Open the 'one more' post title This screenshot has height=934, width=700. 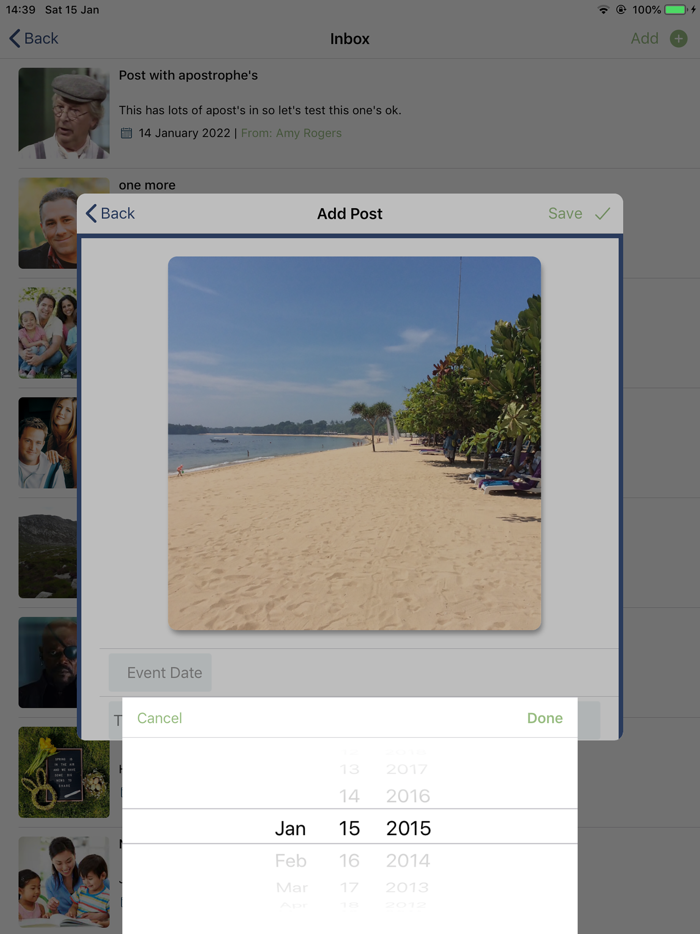point(147,185)
